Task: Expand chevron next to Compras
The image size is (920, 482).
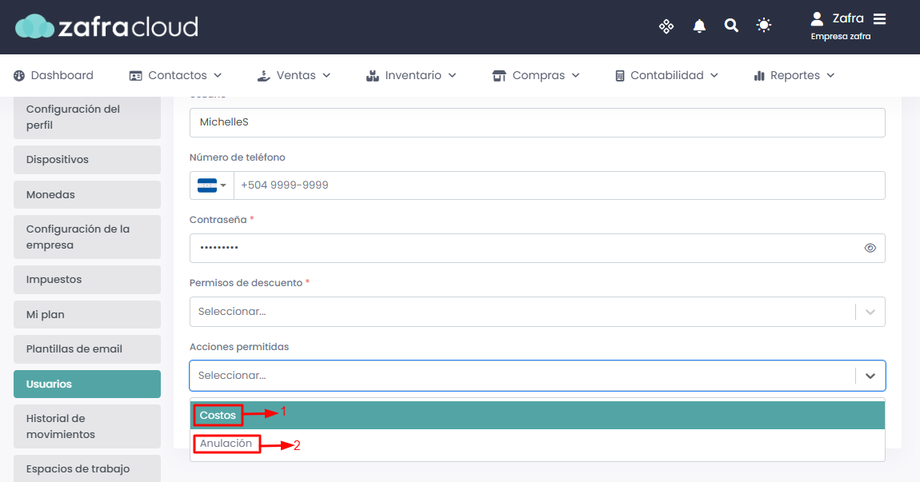Action: (576, 76)
